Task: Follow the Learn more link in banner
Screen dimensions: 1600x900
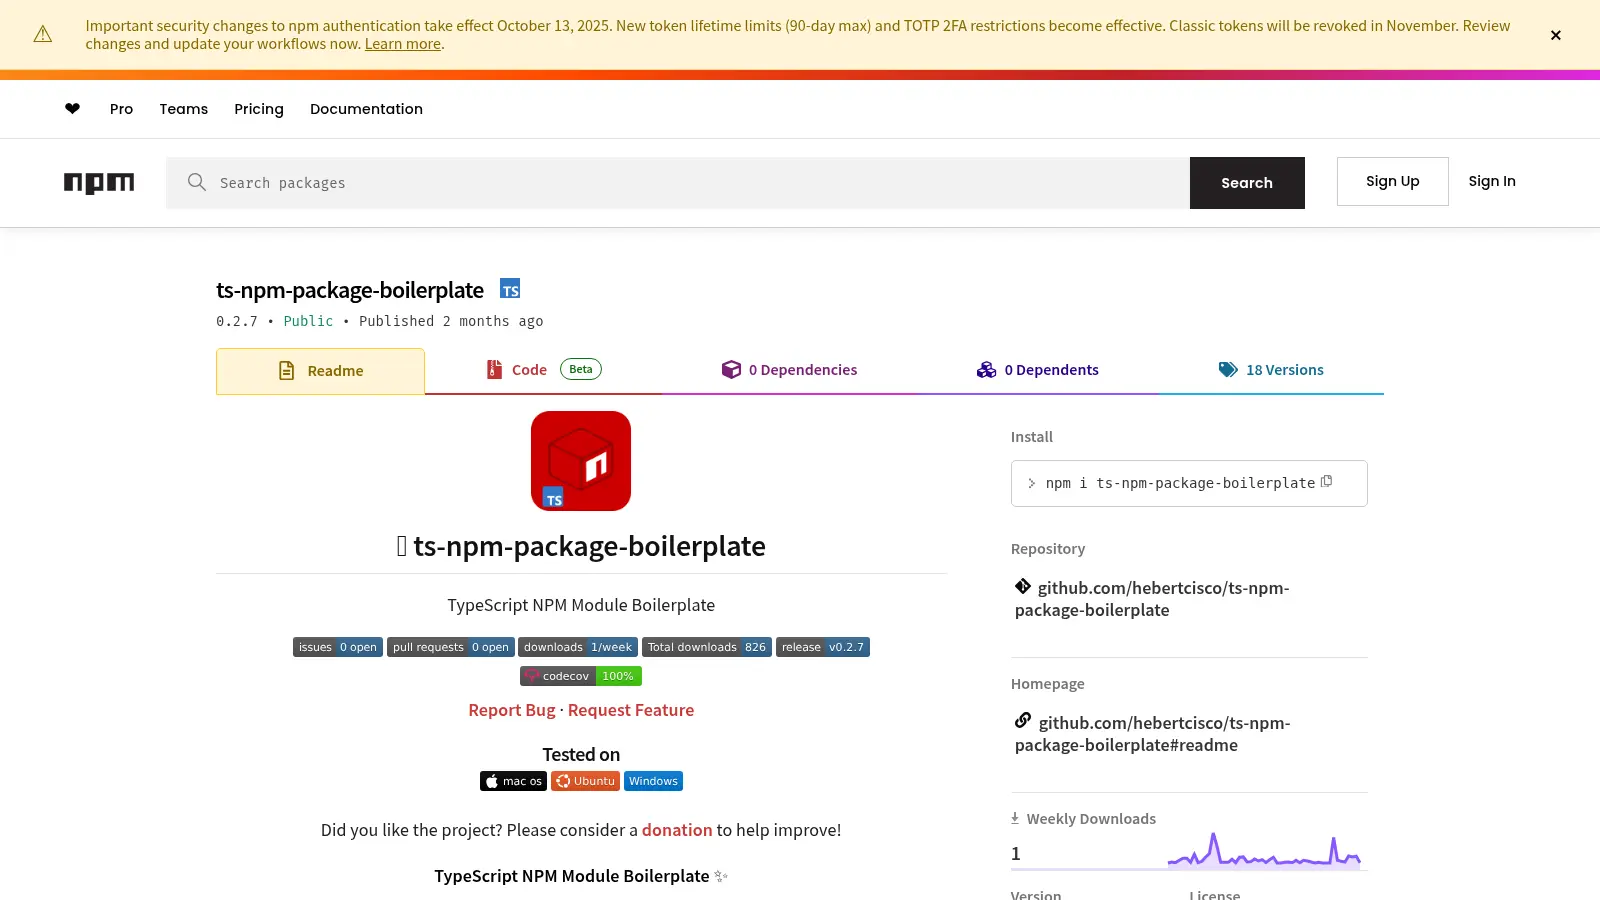Action: [403, 44]
